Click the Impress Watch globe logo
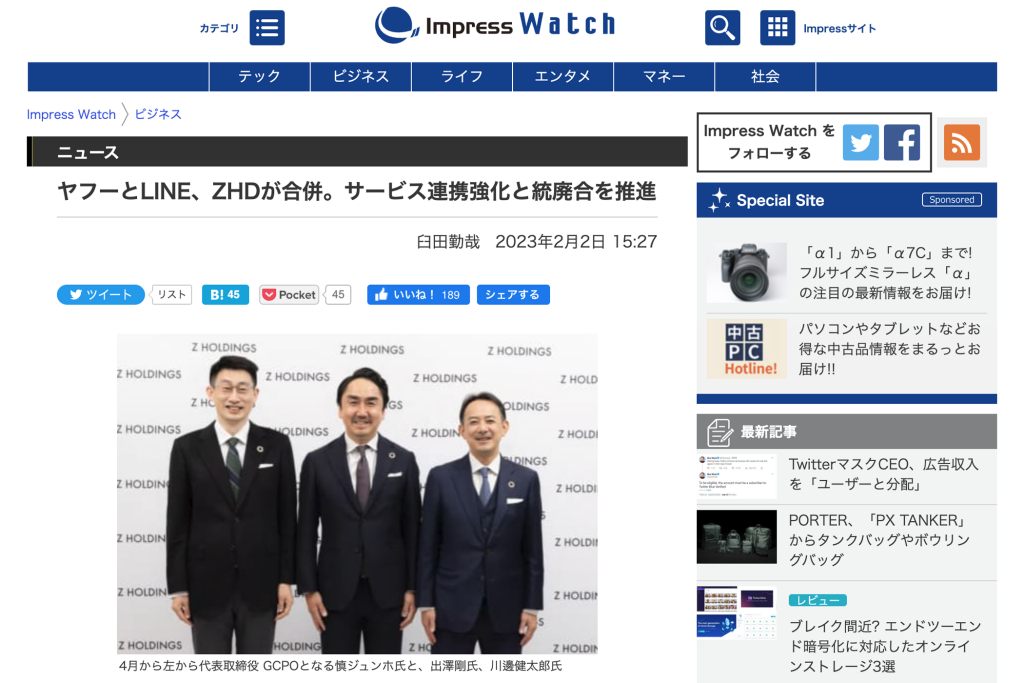The image size is (1024, 683). coord(396,25)
